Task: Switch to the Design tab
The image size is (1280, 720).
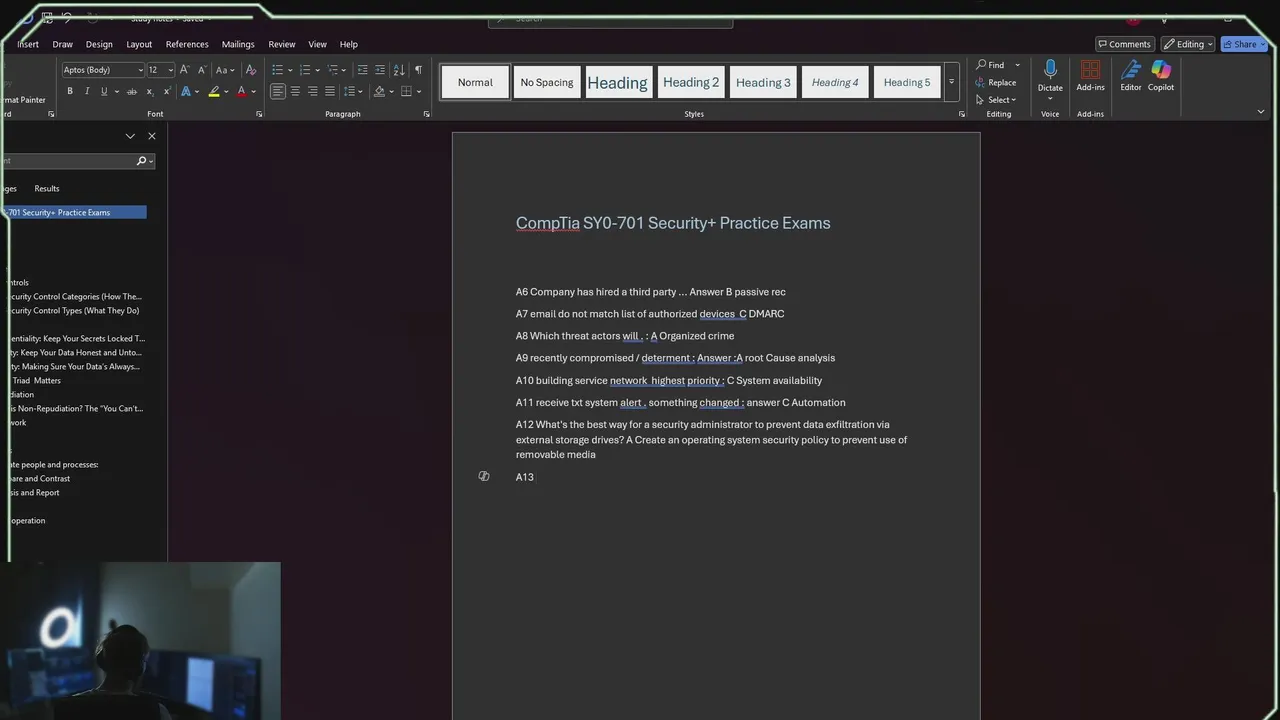Action: pos(99,44)
